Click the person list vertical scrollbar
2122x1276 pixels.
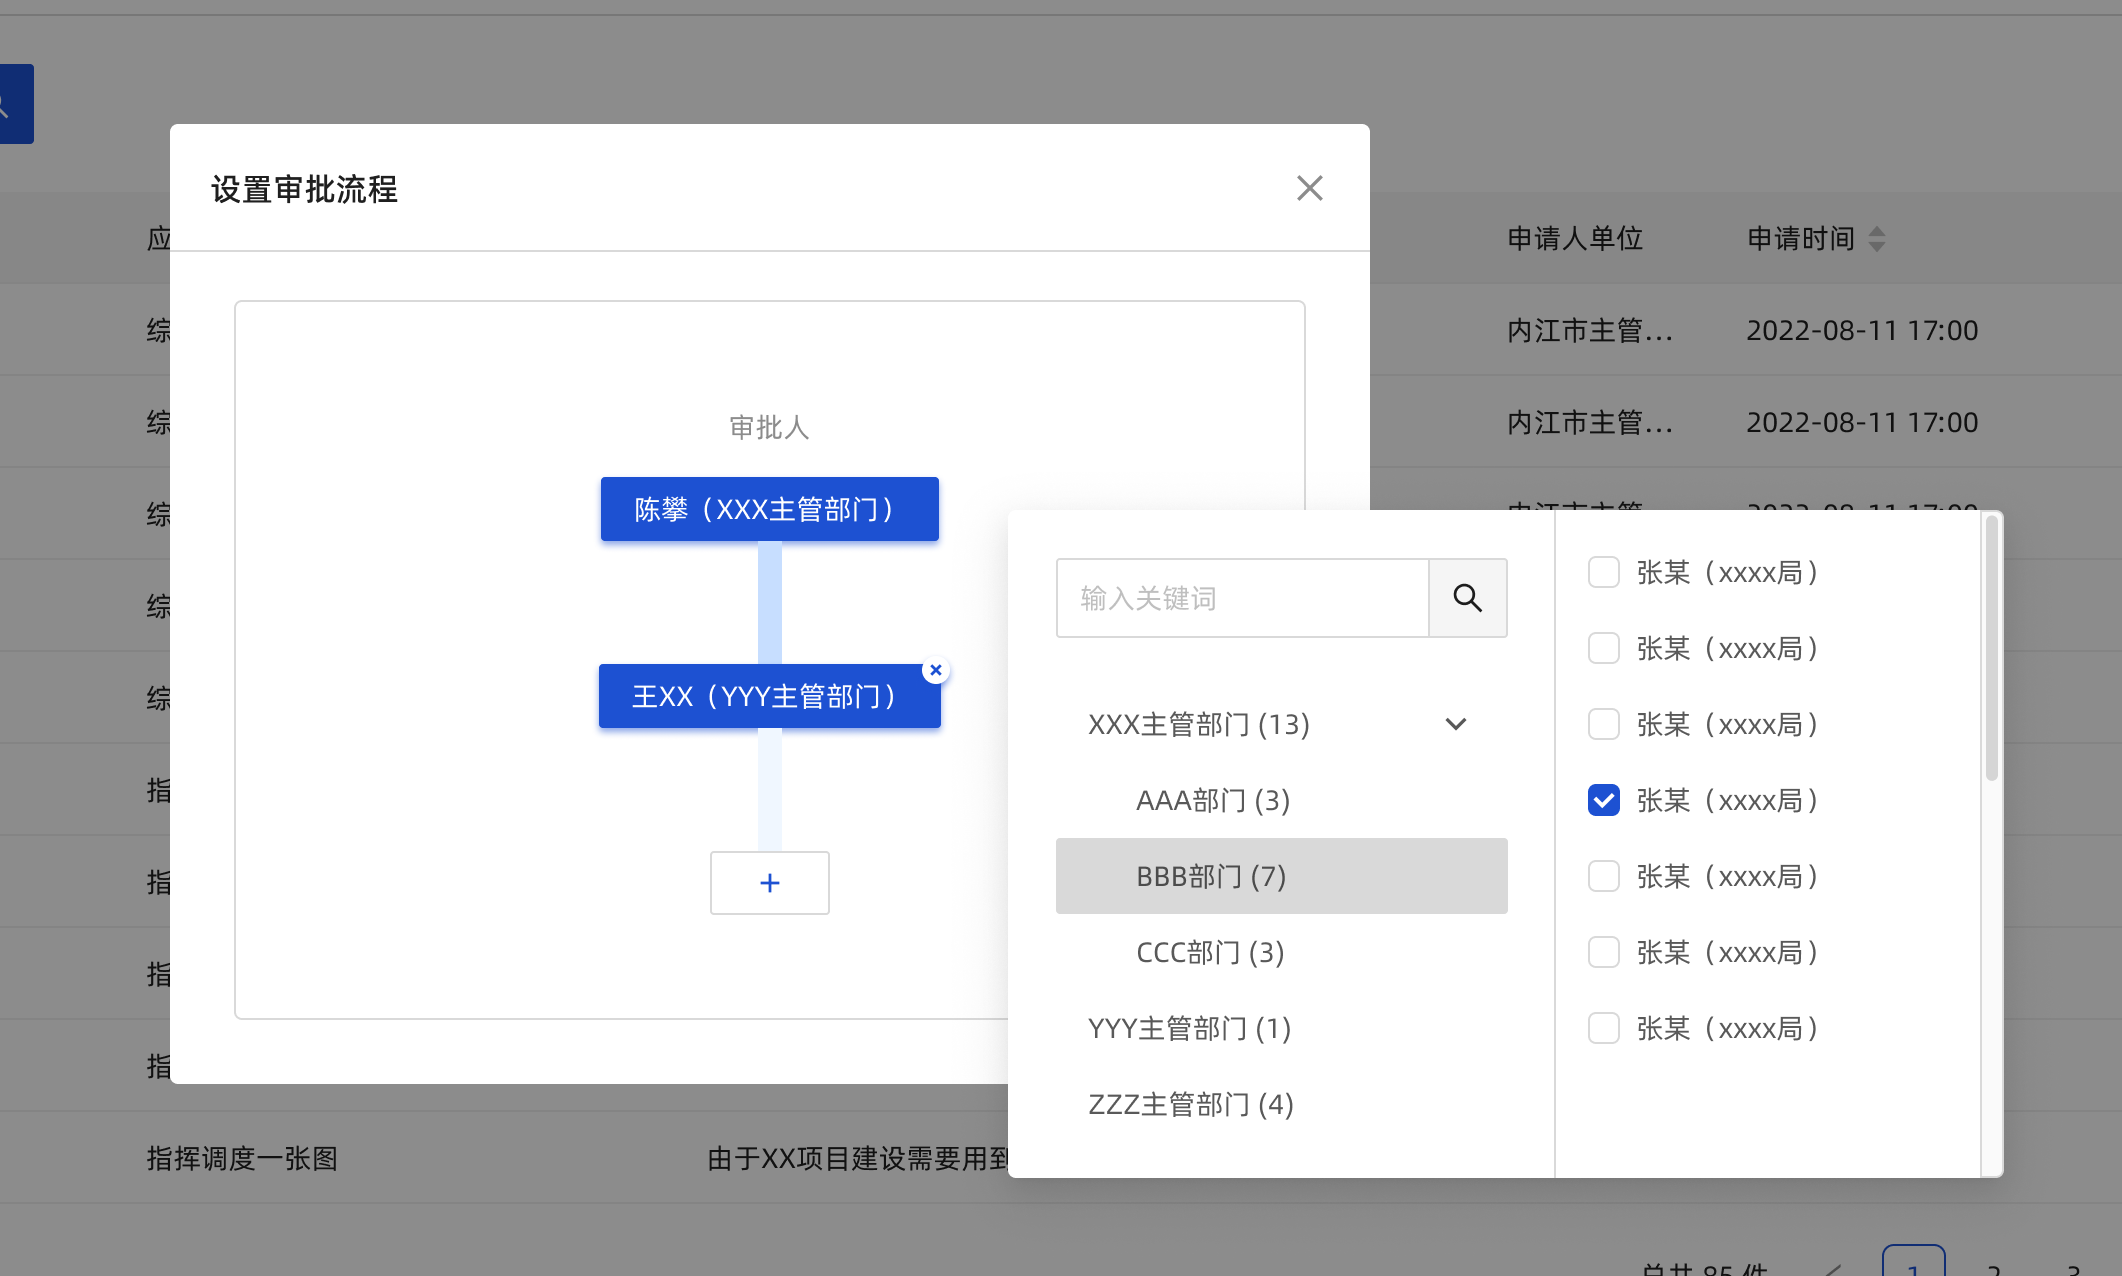coord(1991,648)
